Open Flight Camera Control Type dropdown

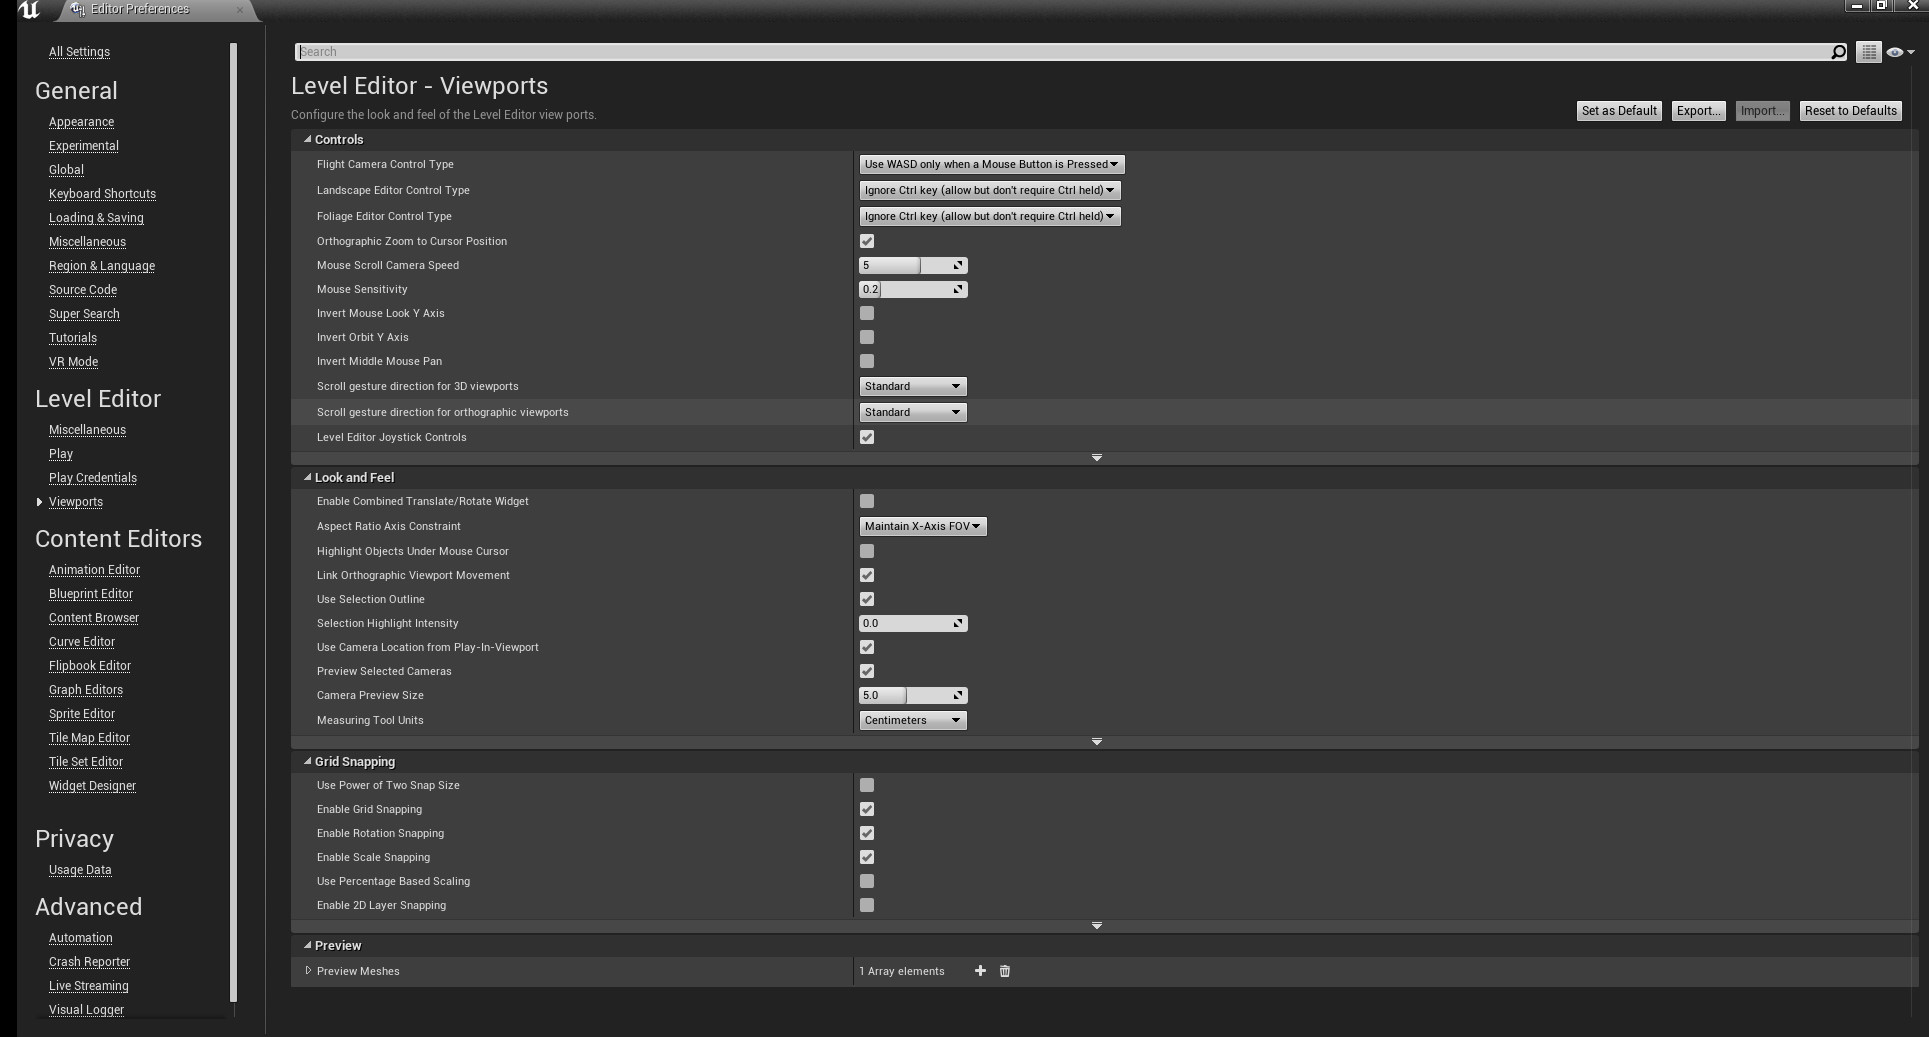(x=991, y=164)
